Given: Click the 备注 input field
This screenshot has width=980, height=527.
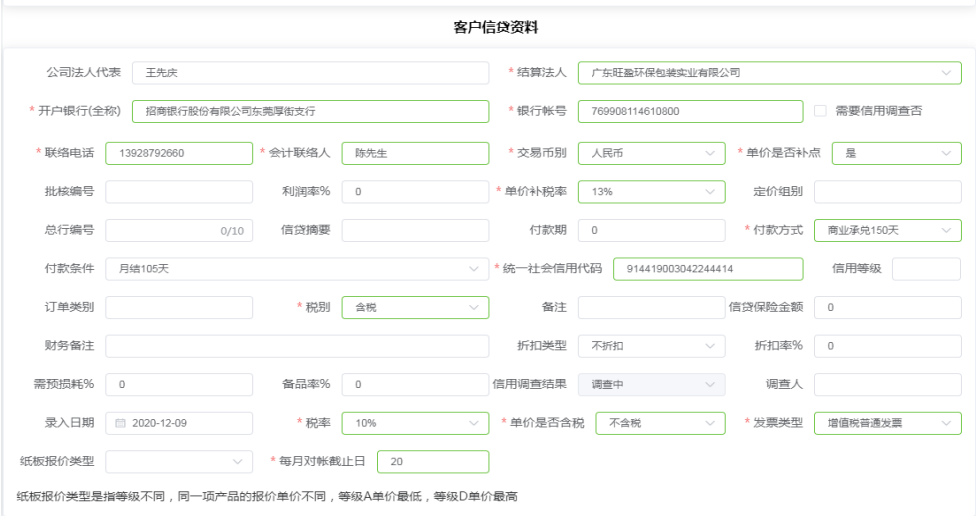Looking at the screenshot, I should [x=651, y=308].
